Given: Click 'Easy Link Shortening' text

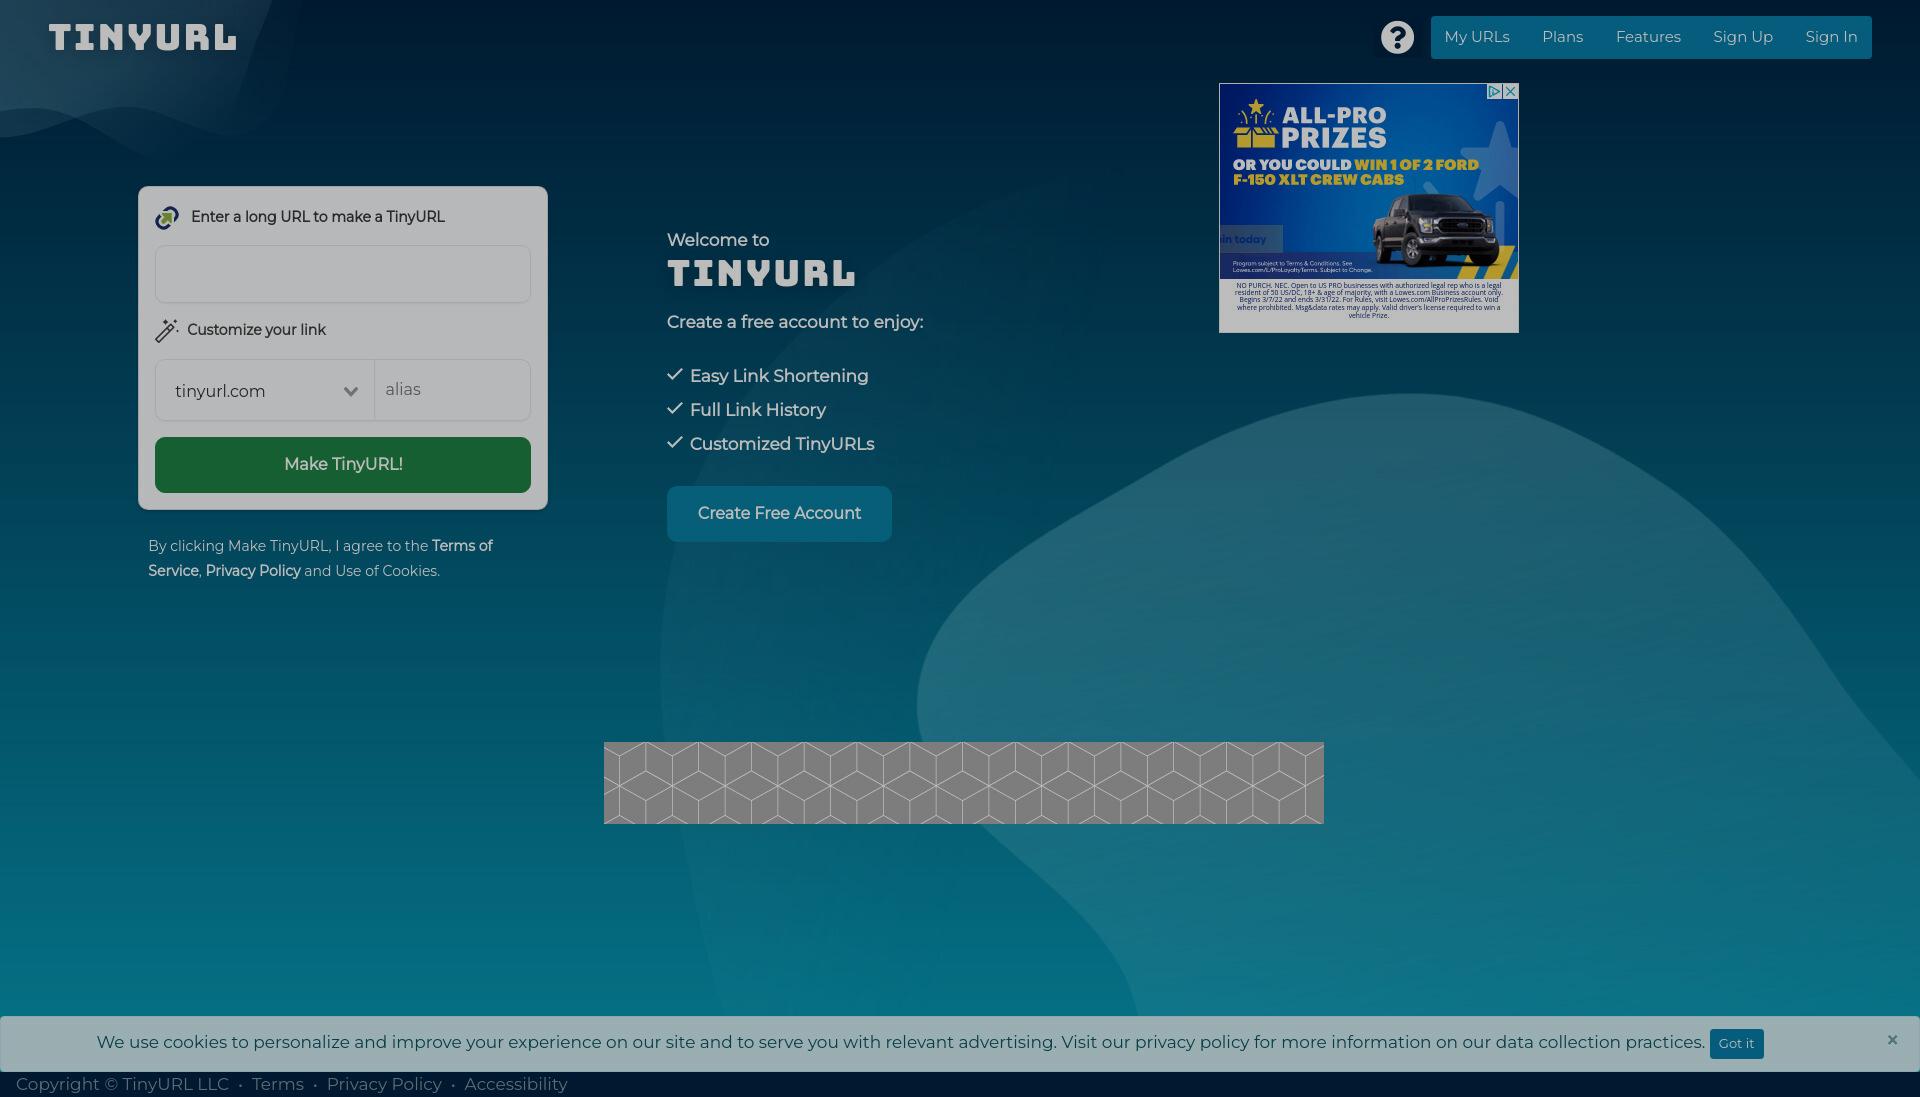Looking at the screenshot, I should tap(779, 376).
